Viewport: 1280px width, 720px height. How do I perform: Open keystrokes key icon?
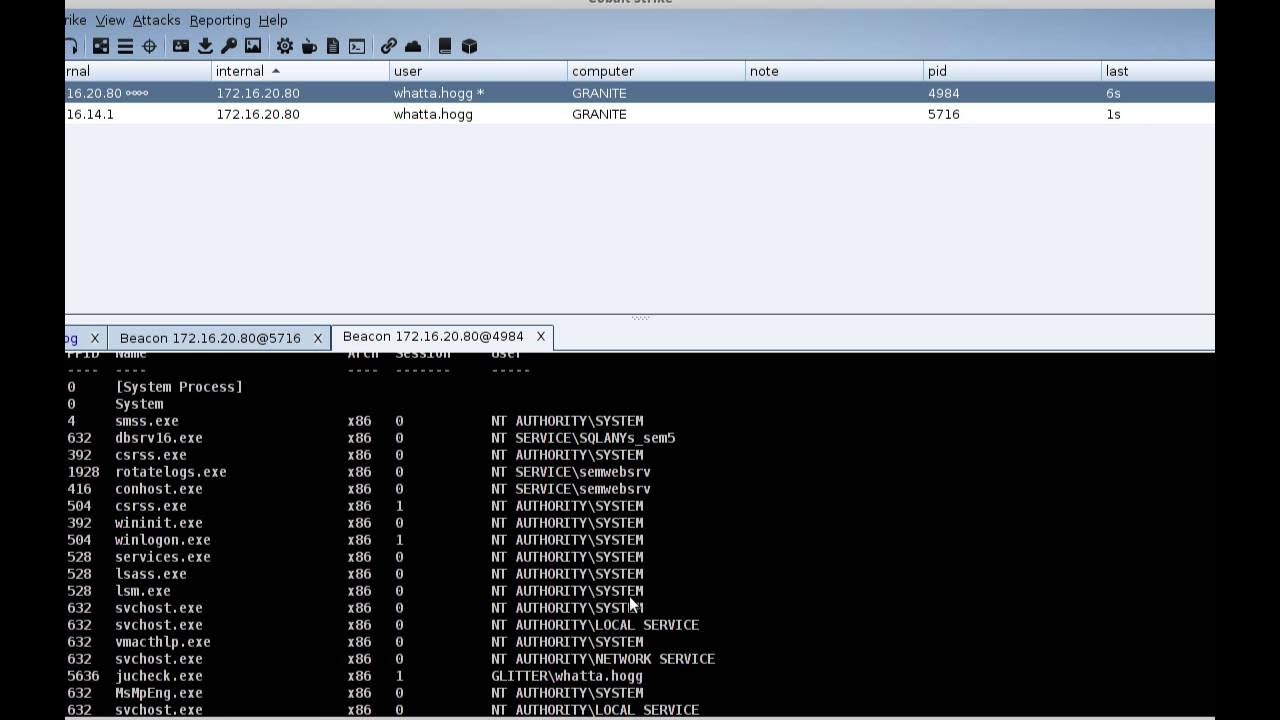click(x=229, y=46)
